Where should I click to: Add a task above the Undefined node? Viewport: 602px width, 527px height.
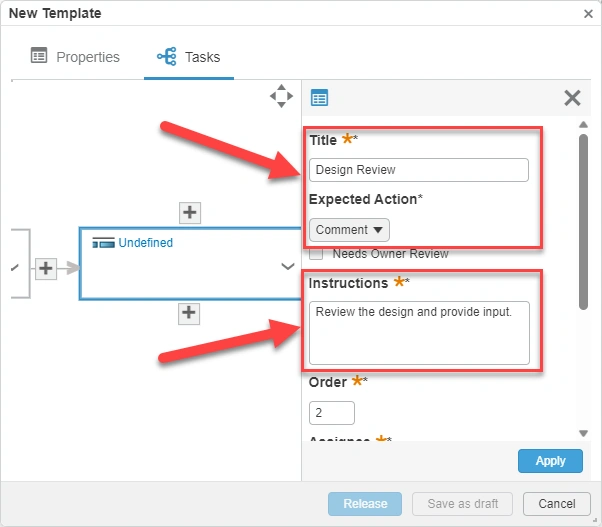(190, 212)
